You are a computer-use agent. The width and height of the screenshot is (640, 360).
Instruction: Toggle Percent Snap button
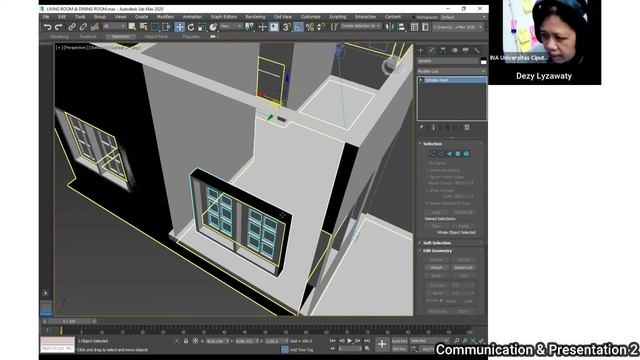point(310,27)
